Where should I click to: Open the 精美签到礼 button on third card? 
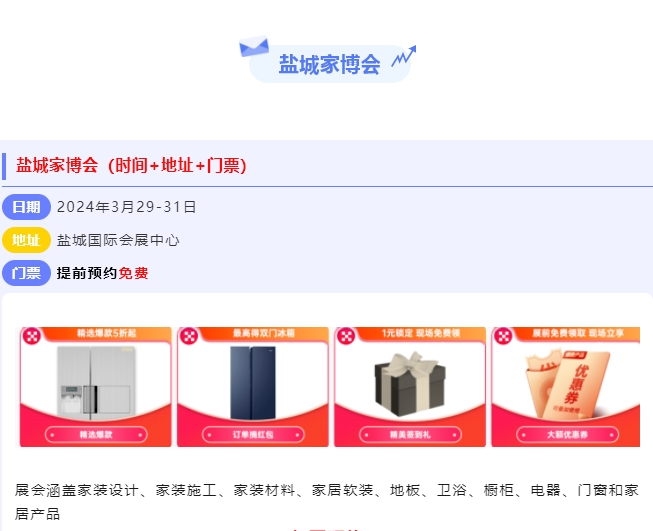(410, 435)
